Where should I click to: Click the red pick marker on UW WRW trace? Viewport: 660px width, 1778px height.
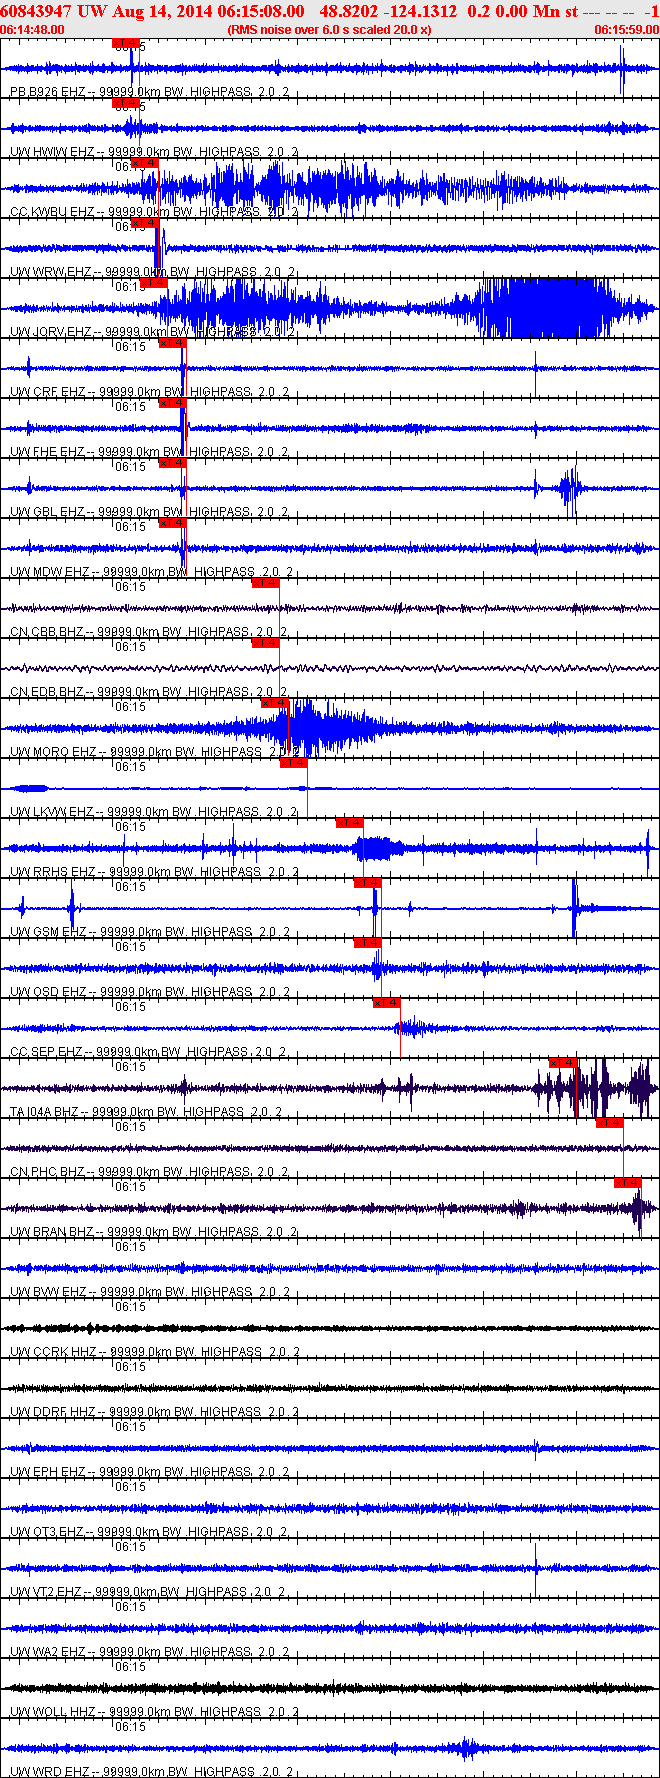point(145,223)
